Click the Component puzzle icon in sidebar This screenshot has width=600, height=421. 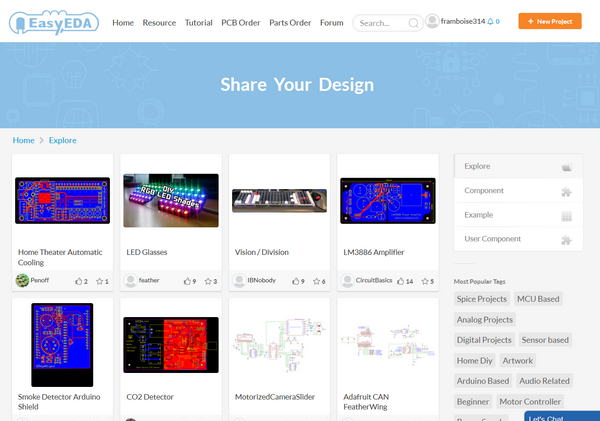[x=567, y=191]
